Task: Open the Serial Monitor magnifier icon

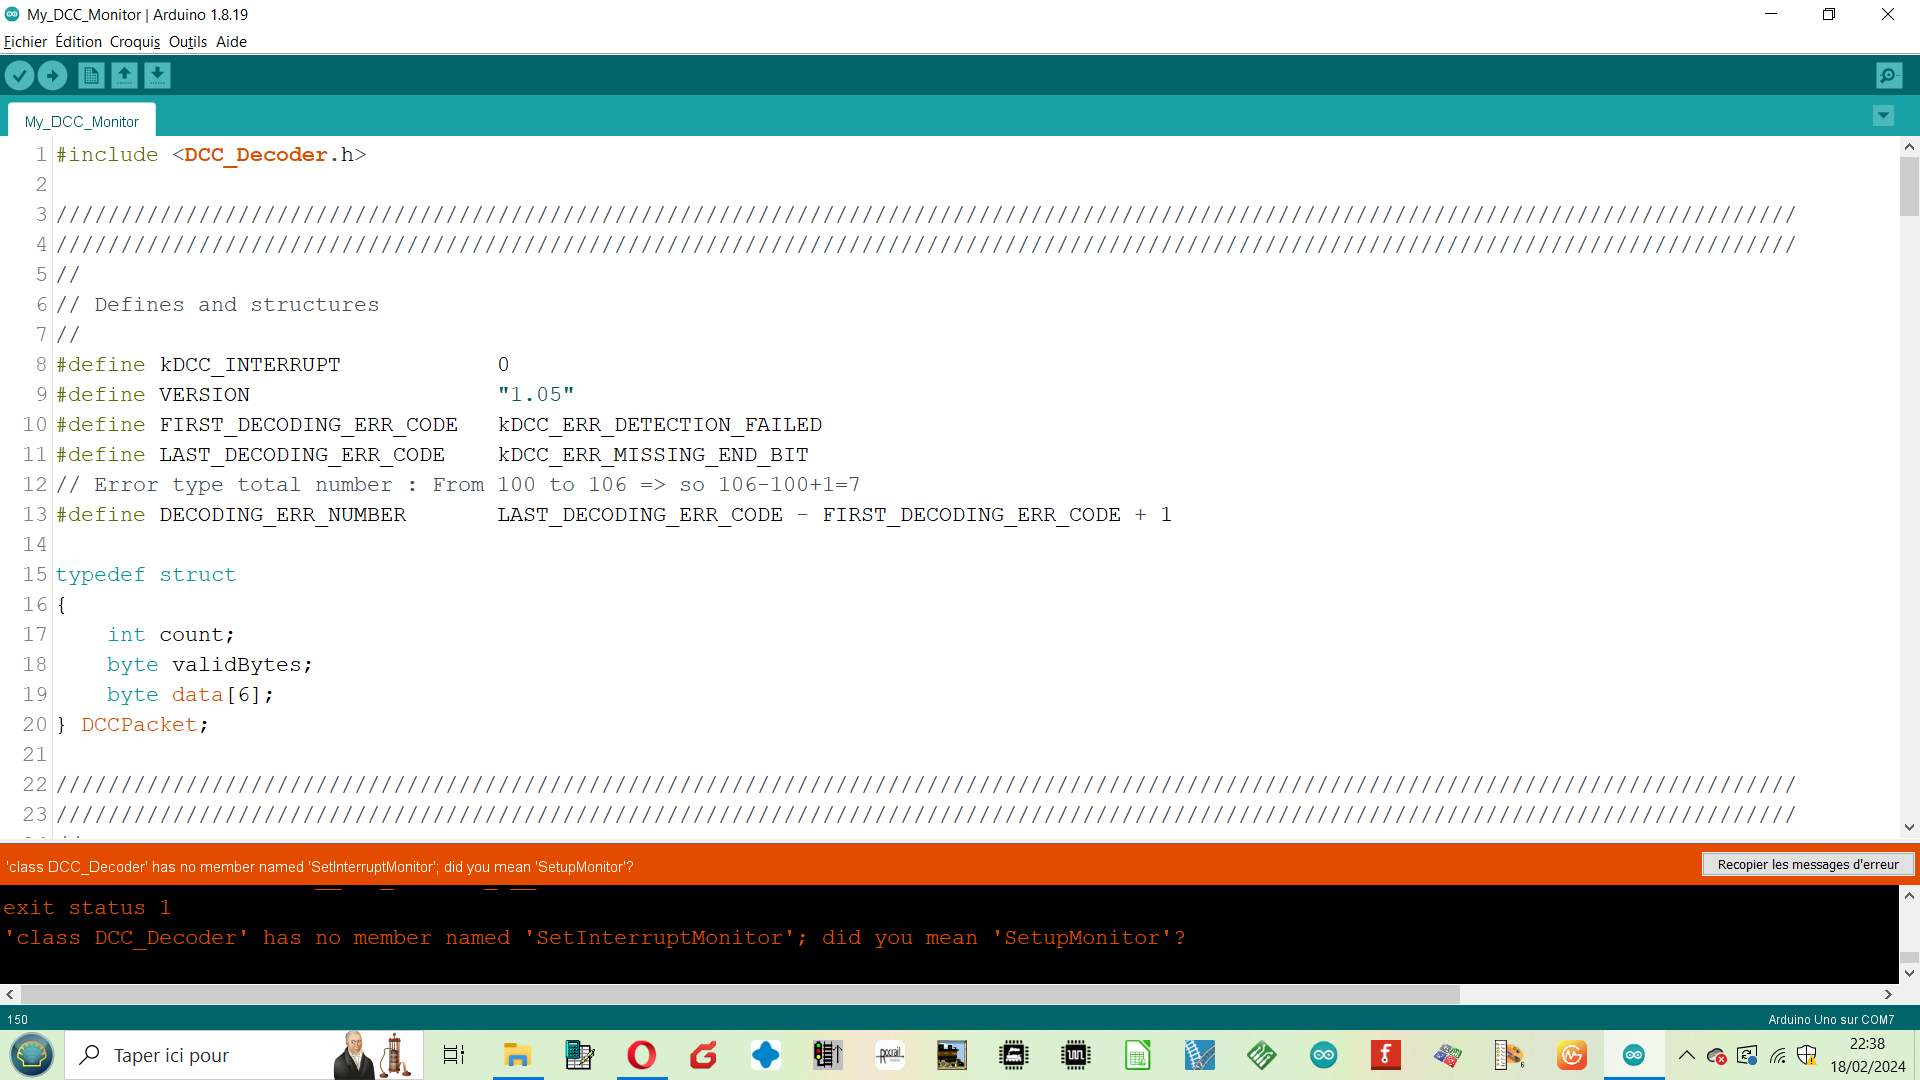Action: click(1889, 75)
